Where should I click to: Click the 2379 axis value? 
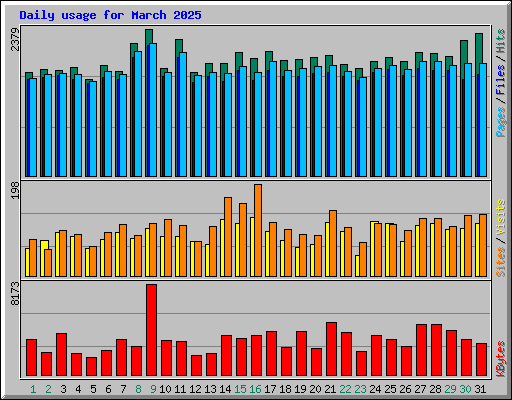click(x=16, y=39)
